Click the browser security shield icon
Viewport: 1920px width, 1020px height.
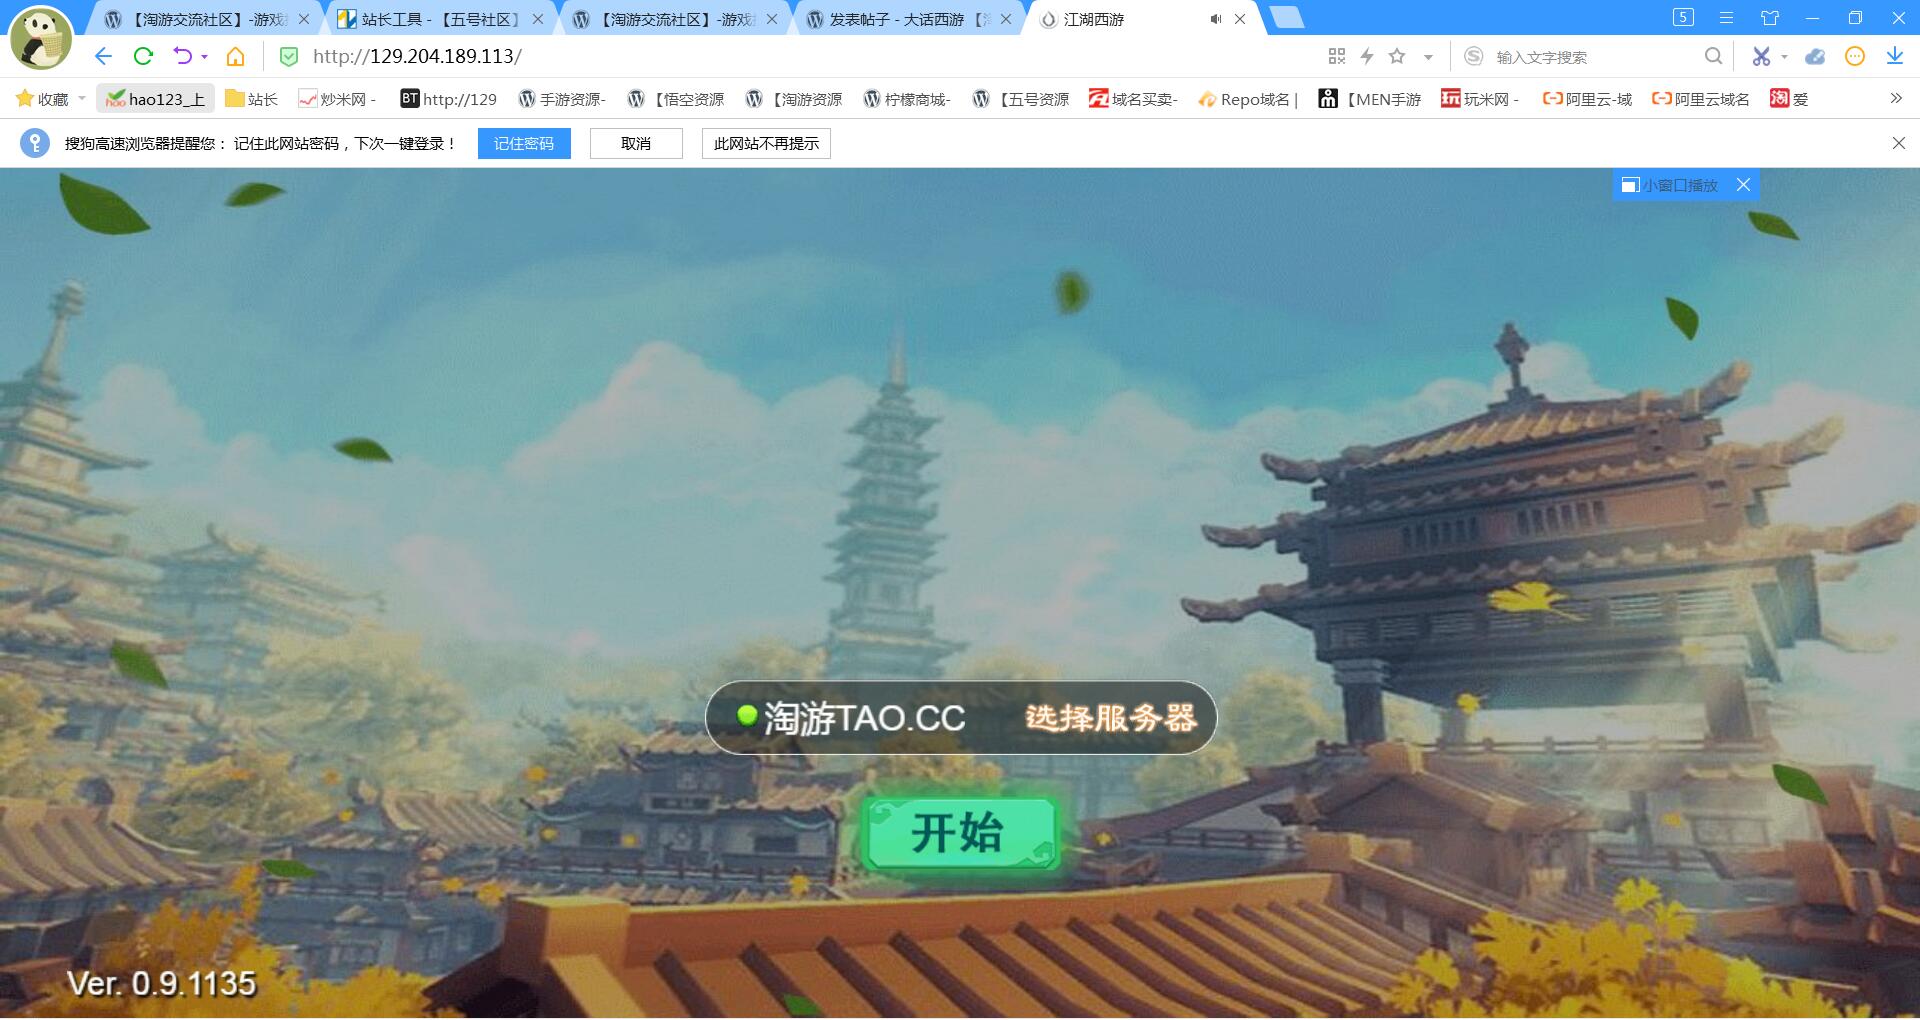(289, 56)
